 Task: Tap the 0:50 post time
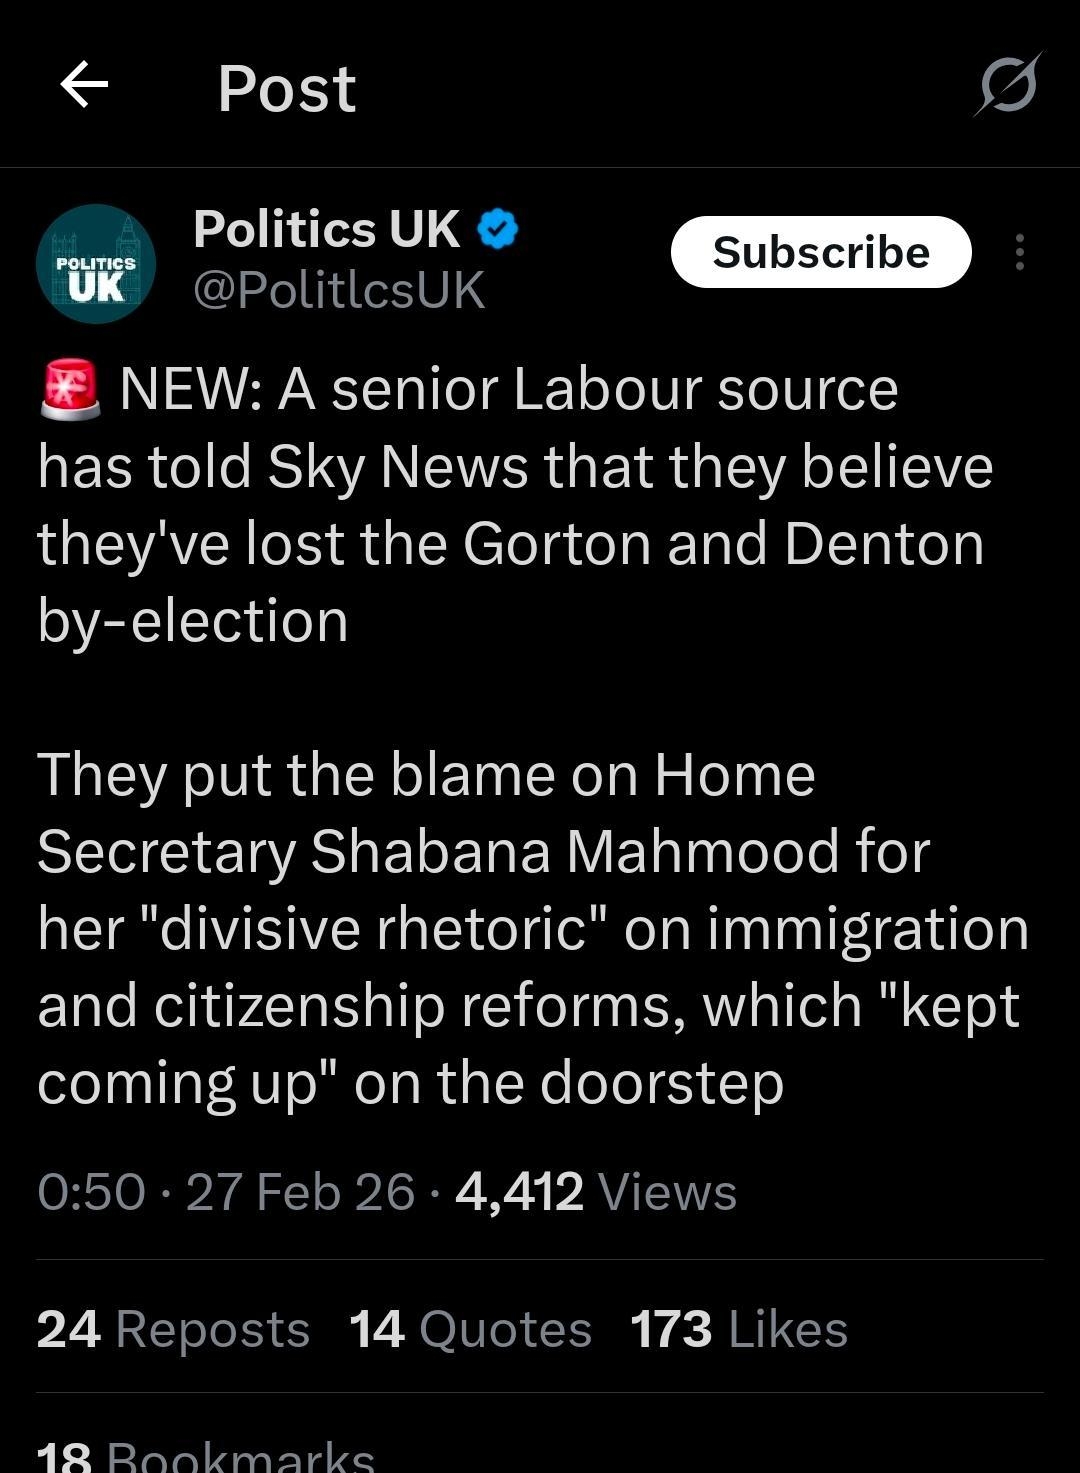[x=91, y=1192]
